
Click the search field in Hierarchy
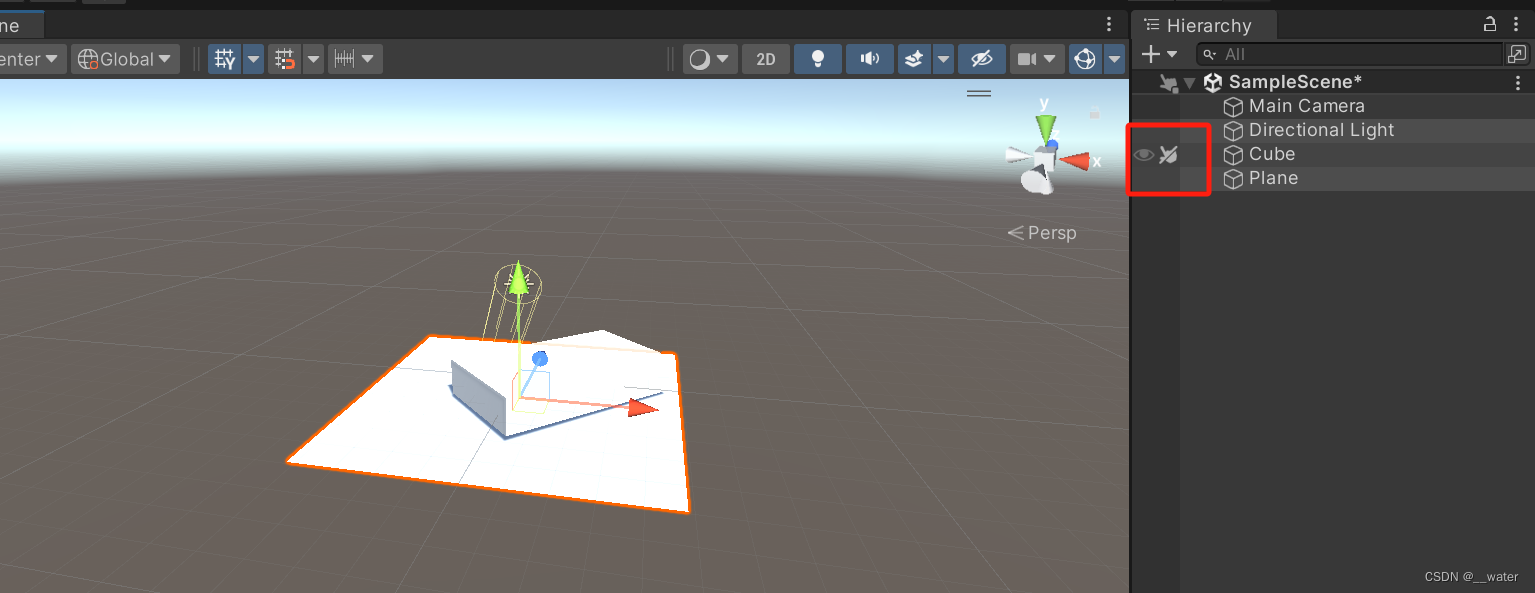pyautogui.click(x=1350, y=54)
